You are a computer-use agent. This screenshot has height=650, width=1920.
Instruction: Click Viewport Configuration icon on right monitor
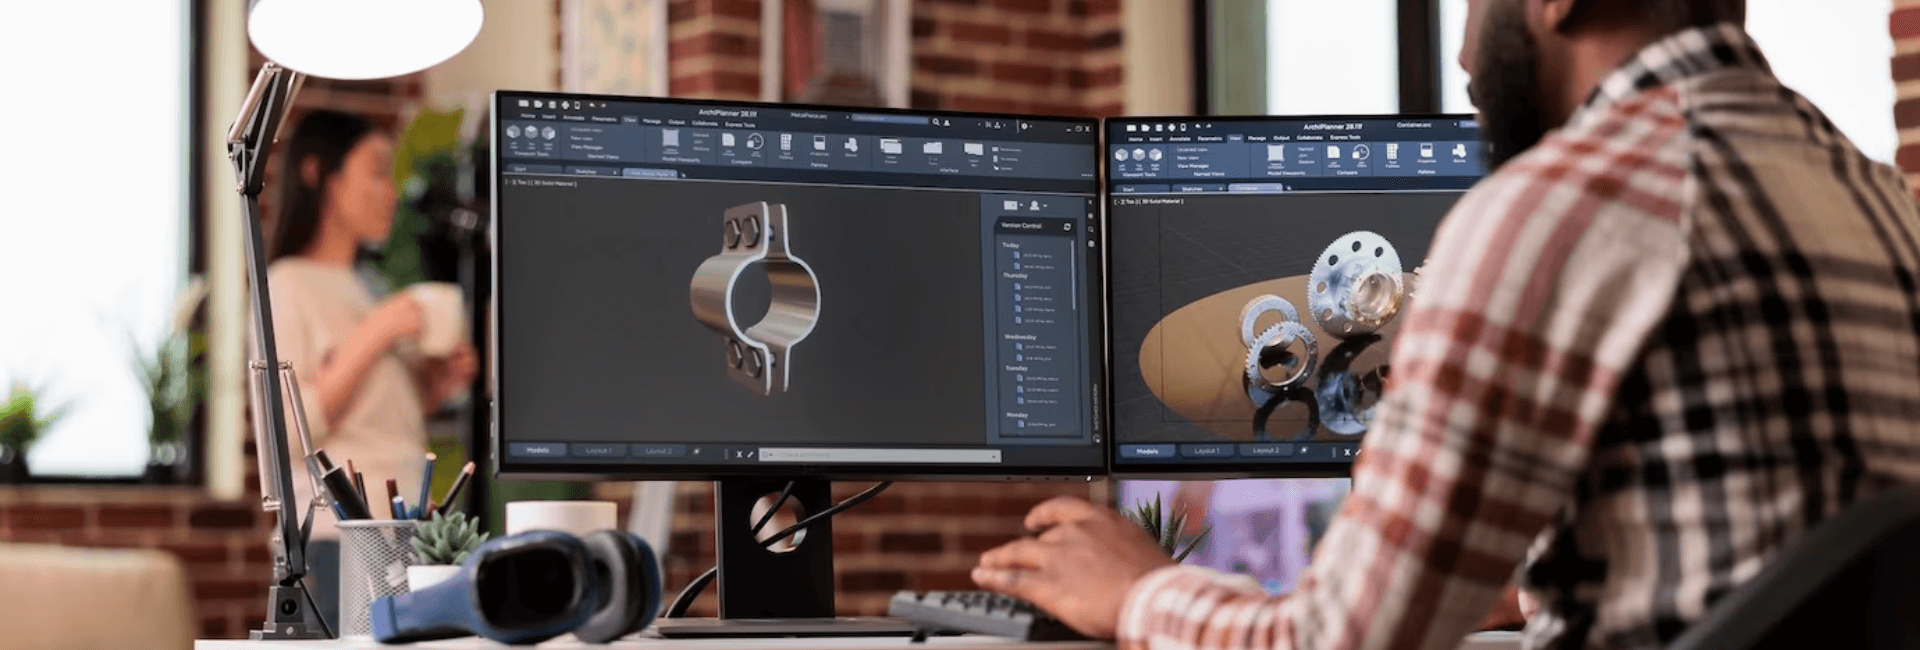point(1275,154)
